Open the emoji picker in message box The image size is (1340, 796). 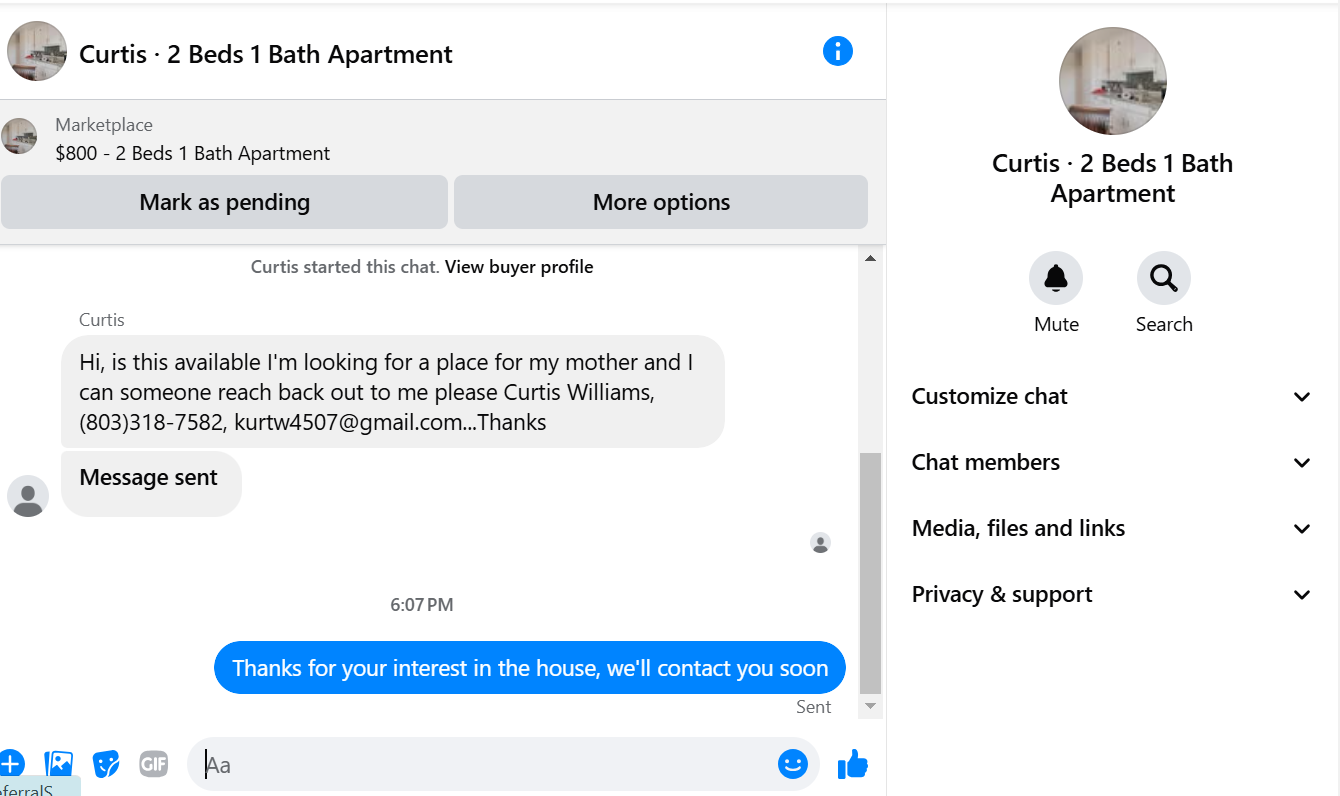[x=793, y=765]
